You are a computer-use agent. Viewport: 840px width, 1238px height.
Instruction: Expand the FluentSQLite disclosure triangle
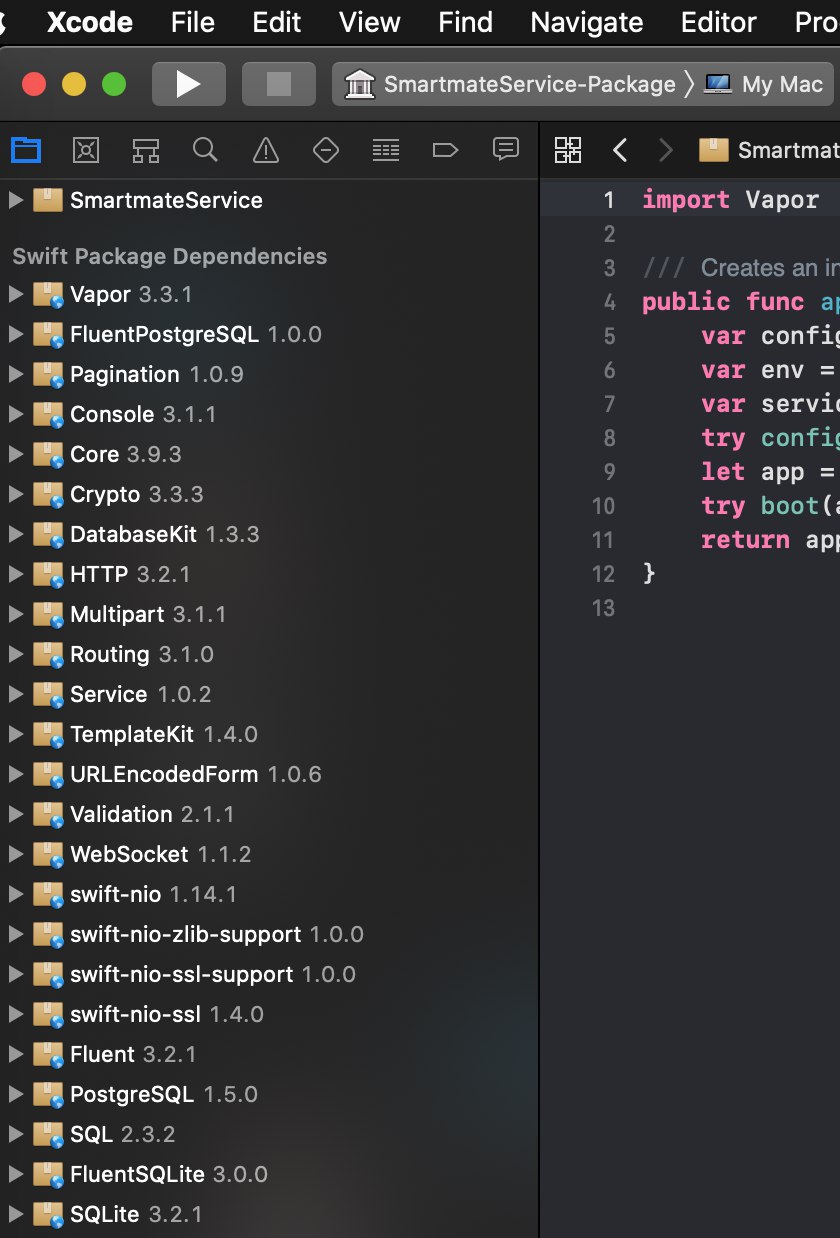[x=15, y=1174]
